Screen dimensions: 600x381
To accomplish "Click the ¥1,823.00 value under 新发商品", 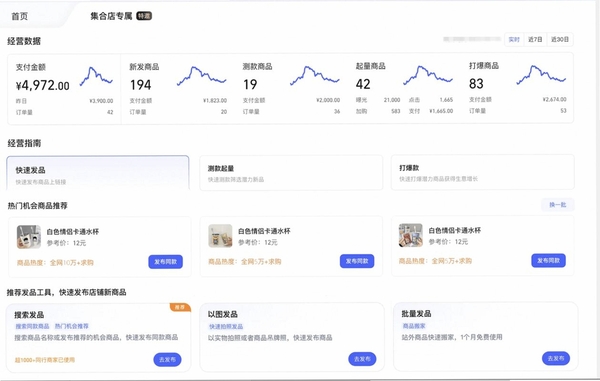I will pos(215,101).
